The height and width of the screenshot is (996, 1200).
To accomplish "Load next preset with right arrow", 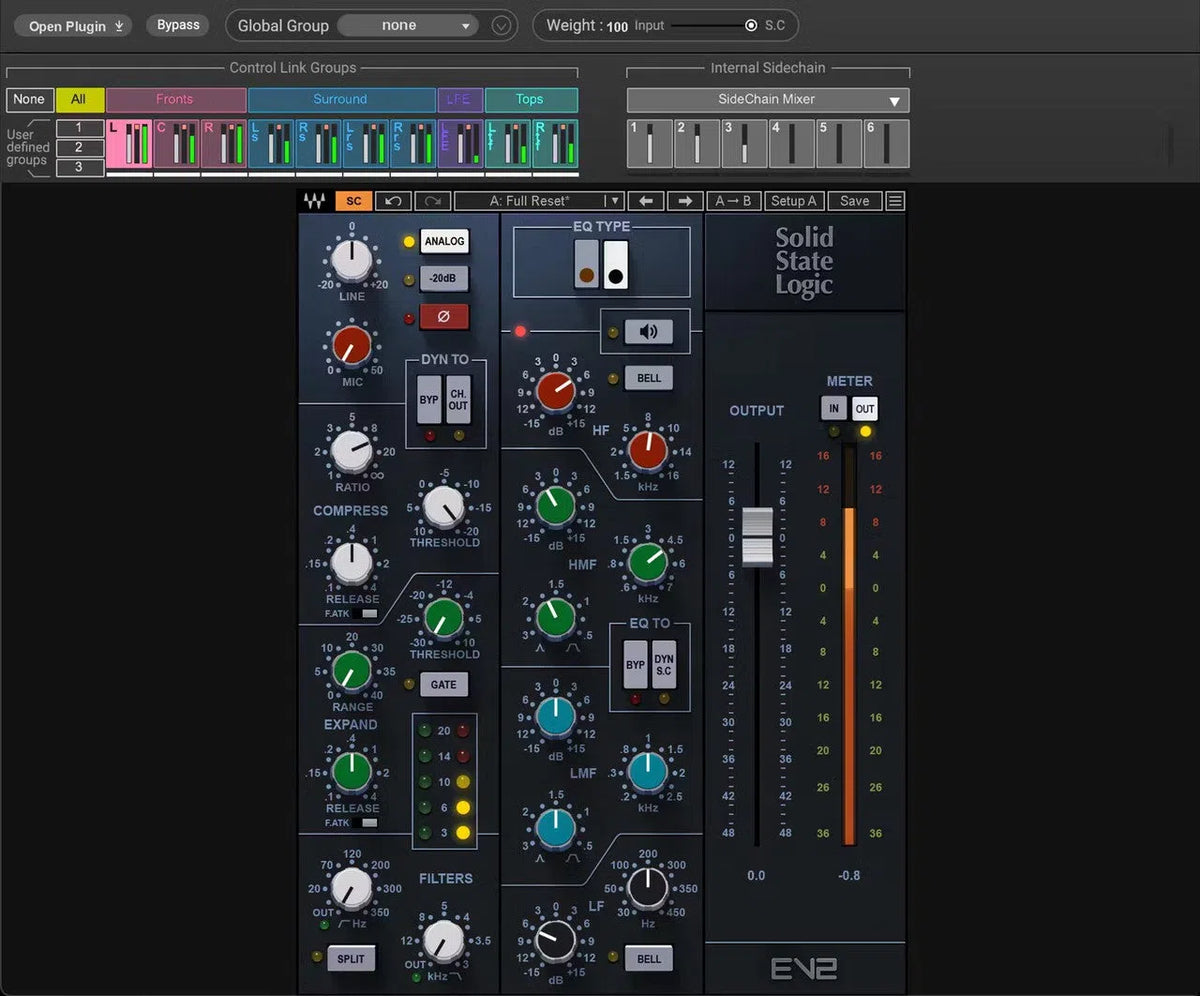I will (685, 201).
